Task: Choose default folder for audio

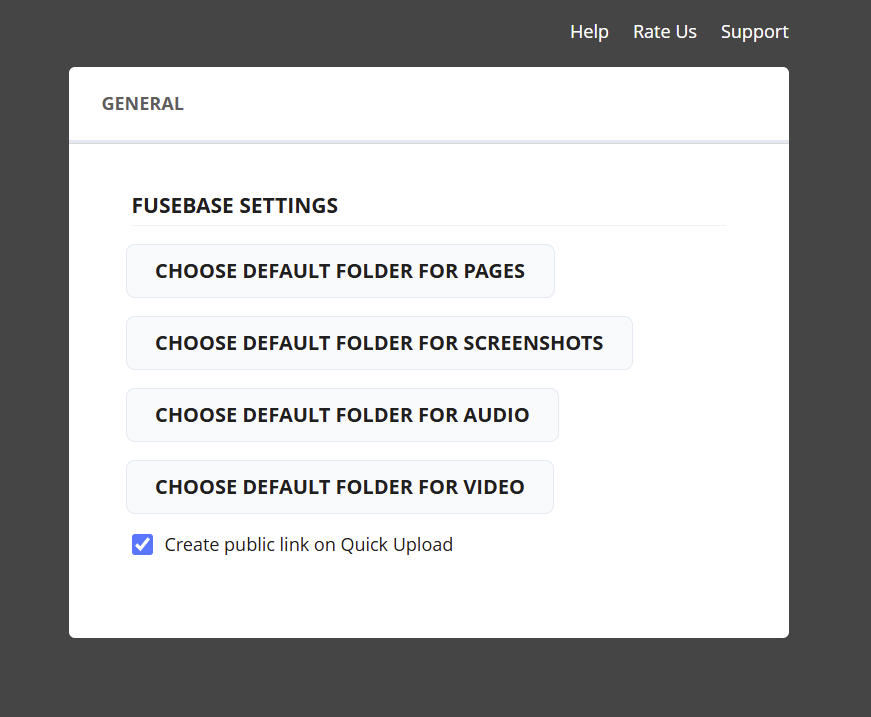Action: (x=342, y=415)
